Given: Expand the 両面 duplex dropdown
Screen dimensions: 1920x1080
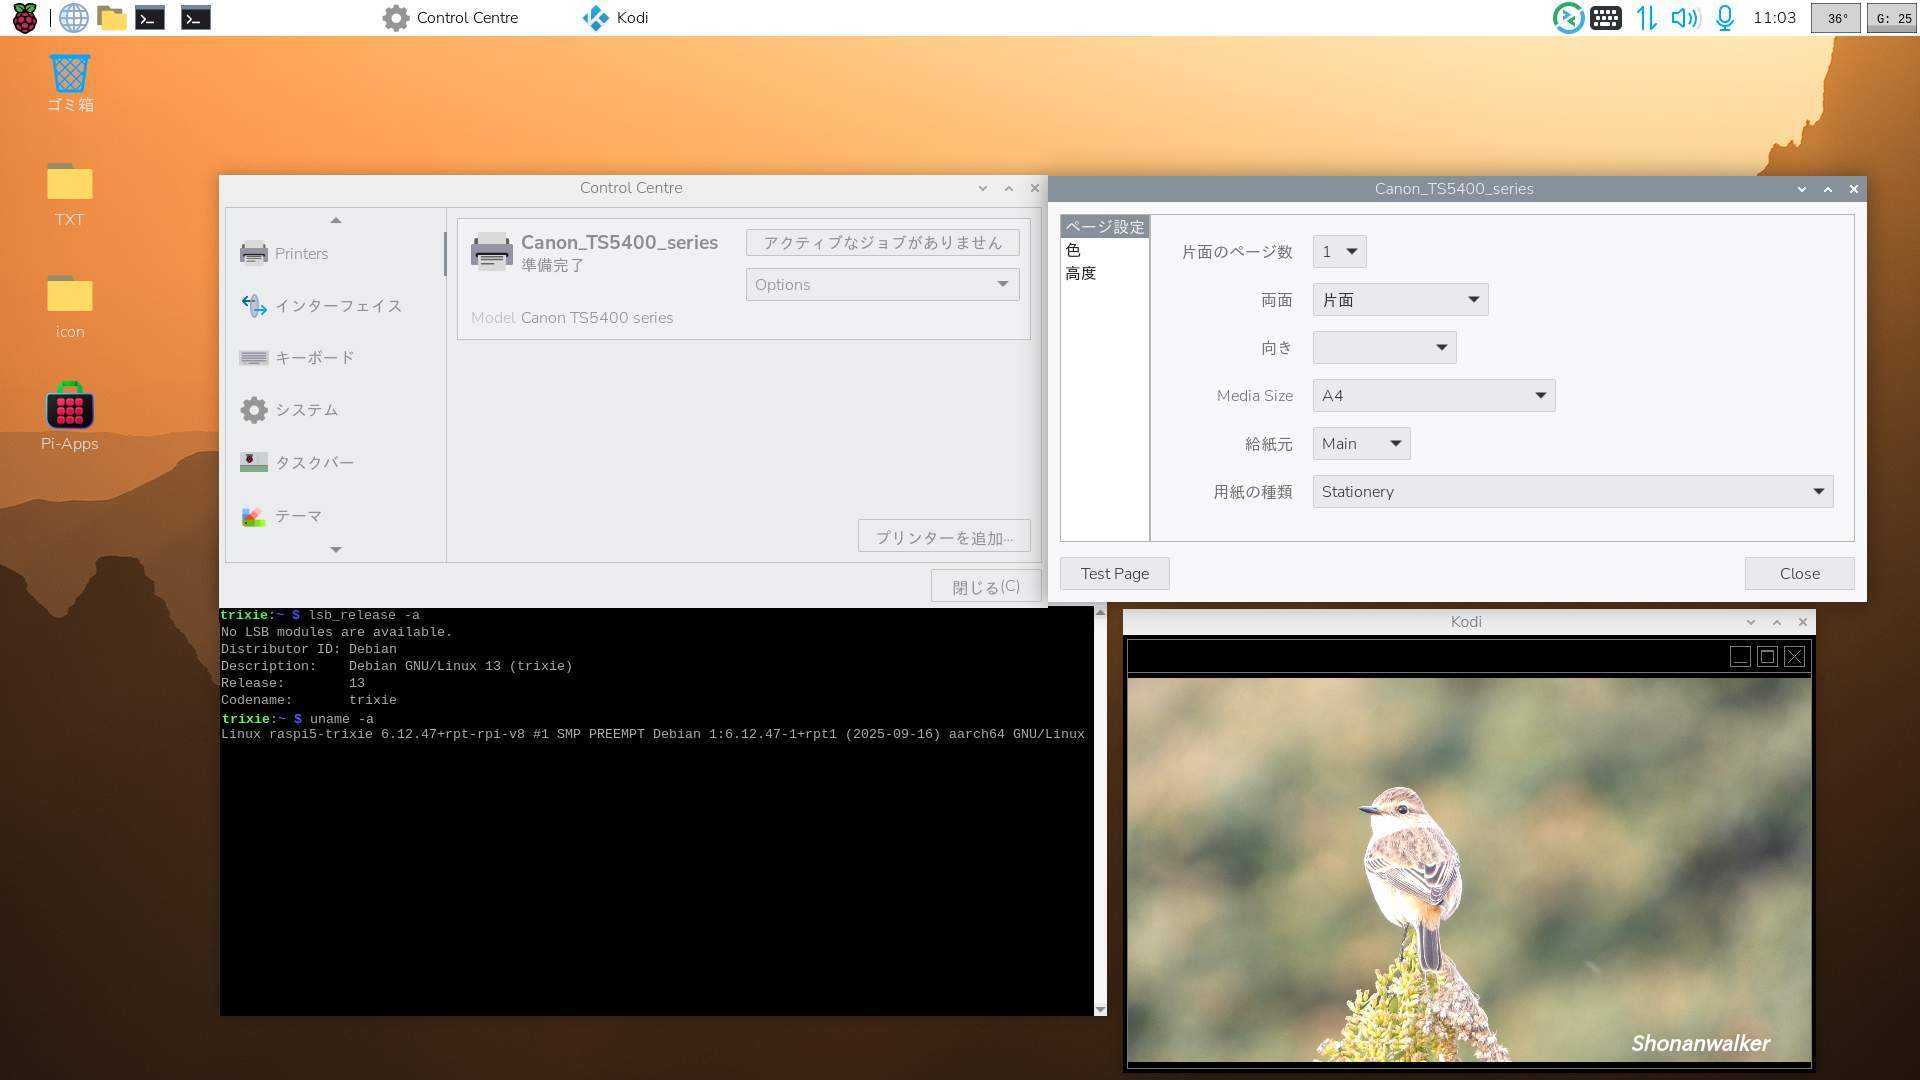Looking at the screenshot, I should pyautogui.click(x=1400, y=300).
